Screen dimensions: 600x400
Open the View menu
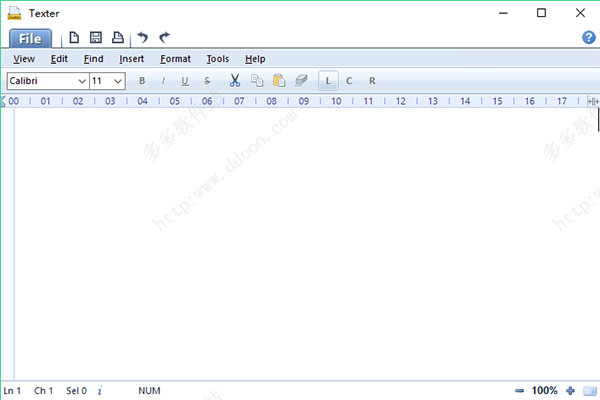[x=24, y=59]
